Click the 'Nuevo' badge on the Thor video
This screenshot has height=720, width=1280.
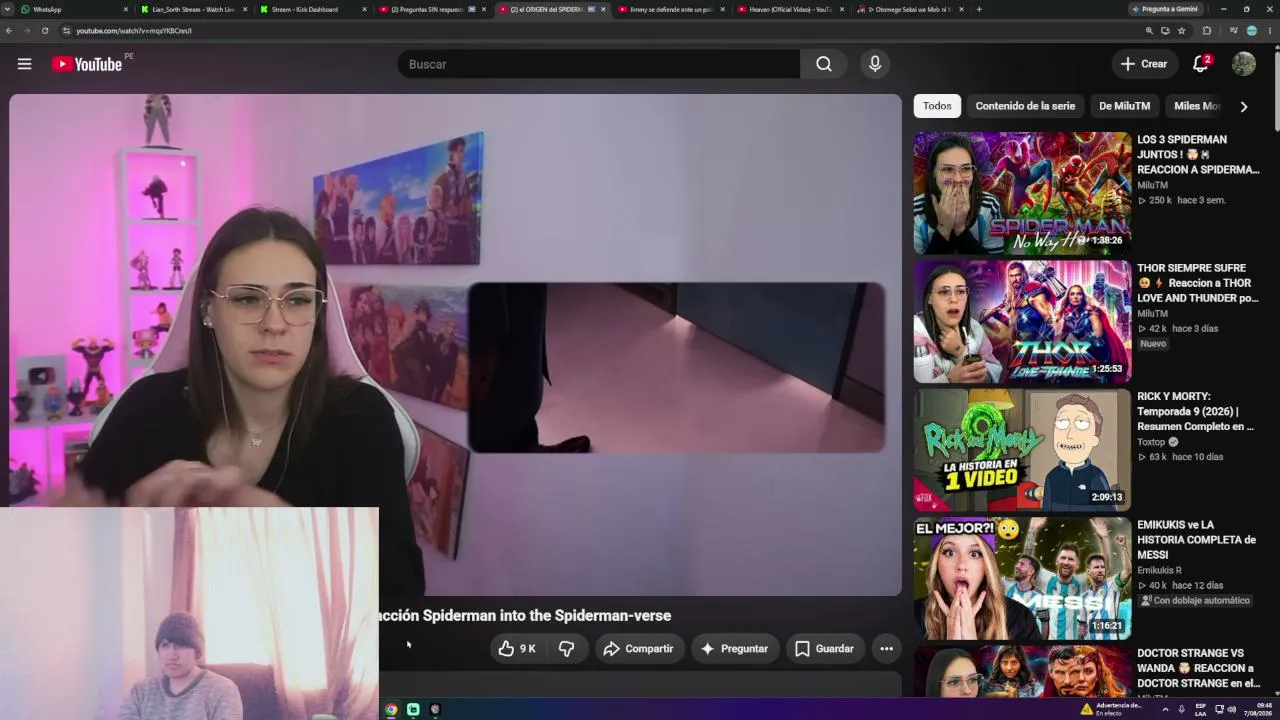[x=1153, y=344]
